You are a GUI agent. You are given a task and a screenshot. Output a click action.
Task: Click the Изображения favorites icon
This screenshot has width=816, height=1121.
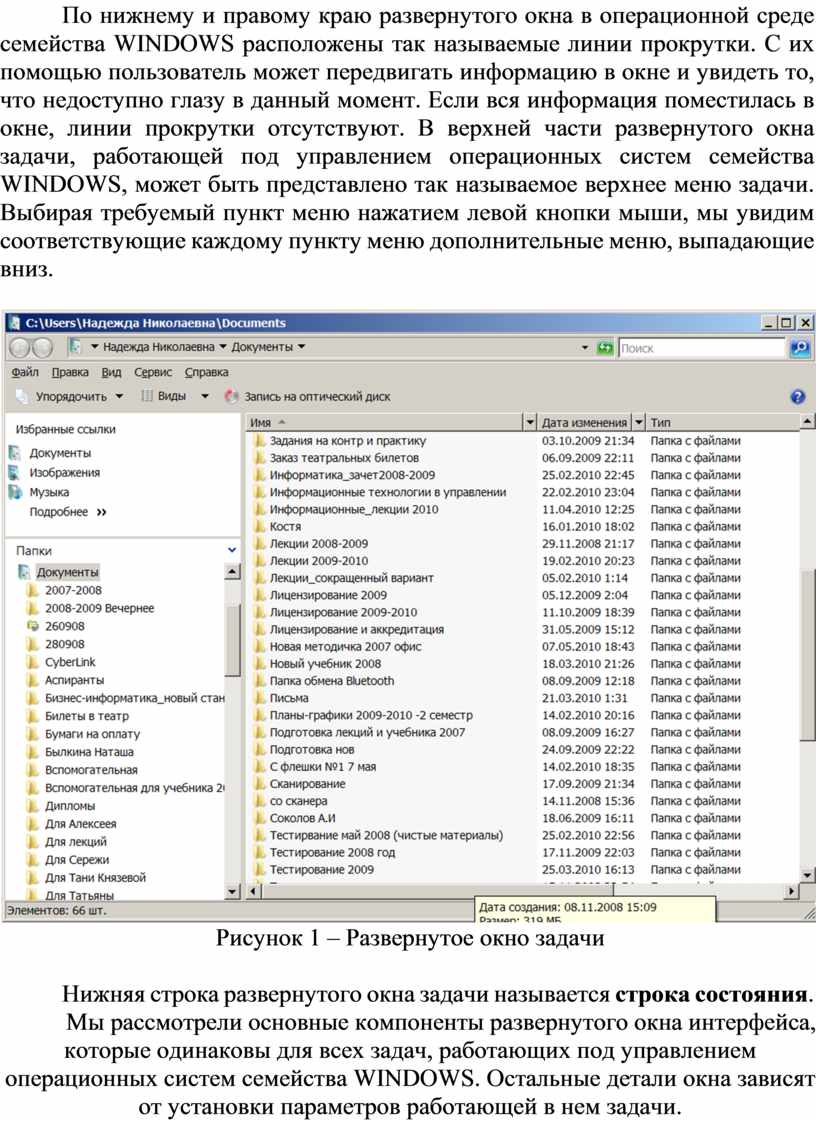(15, 472)
